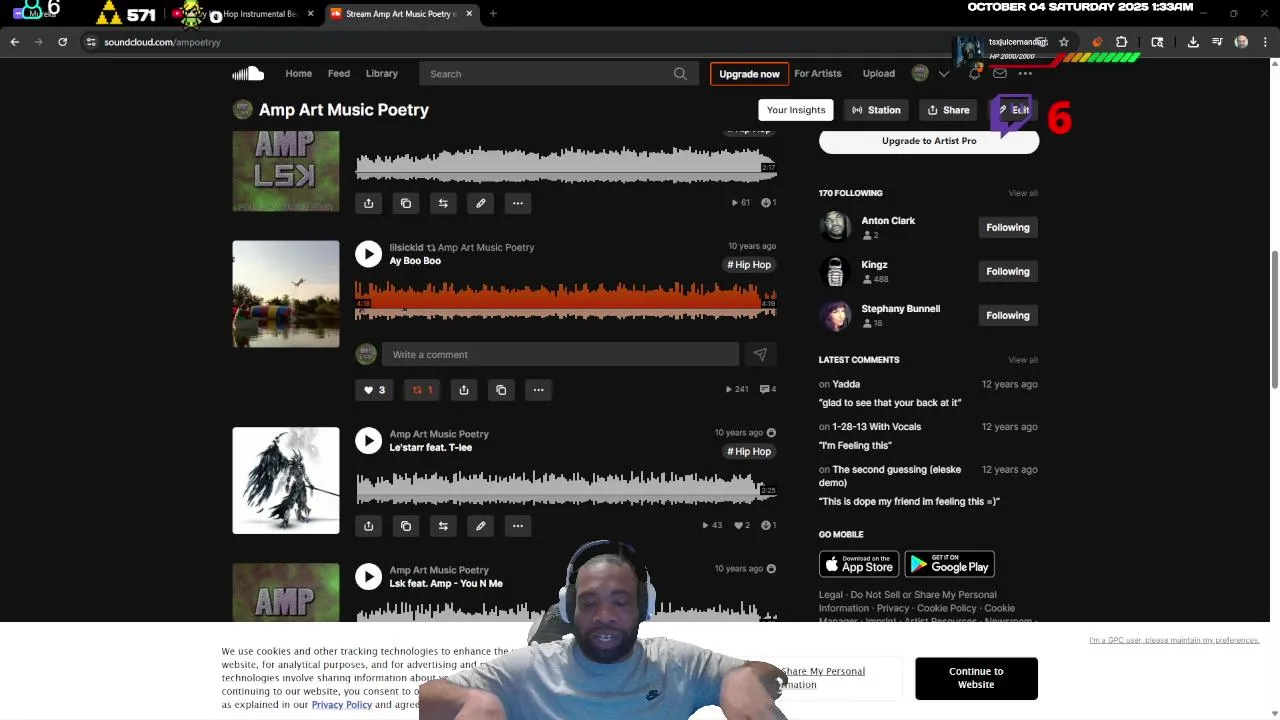Open Kingz profile avatar
Screen dimensions: 1280x720
pos(835,271)
